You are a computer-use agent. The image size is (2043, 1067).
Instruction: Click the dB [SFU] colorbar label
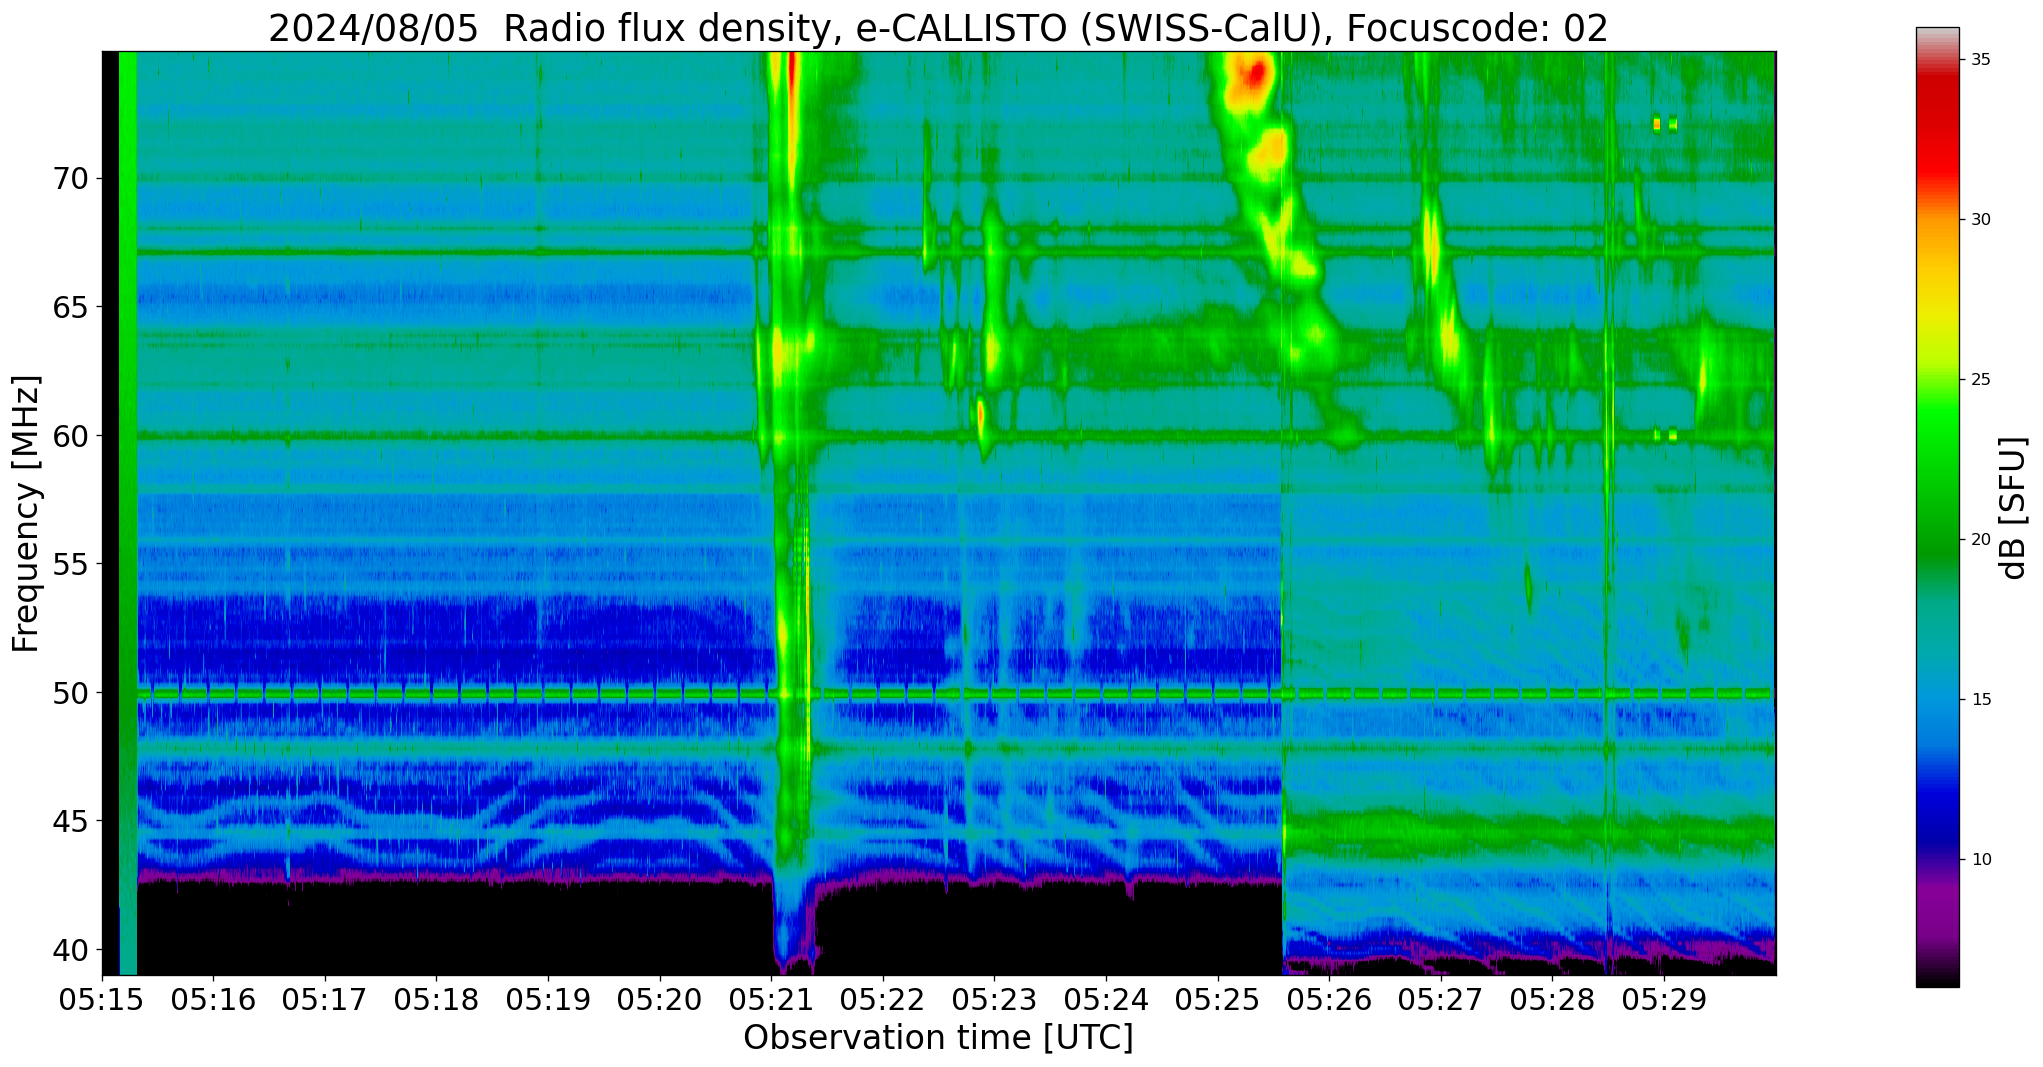tap(2013, 508)
